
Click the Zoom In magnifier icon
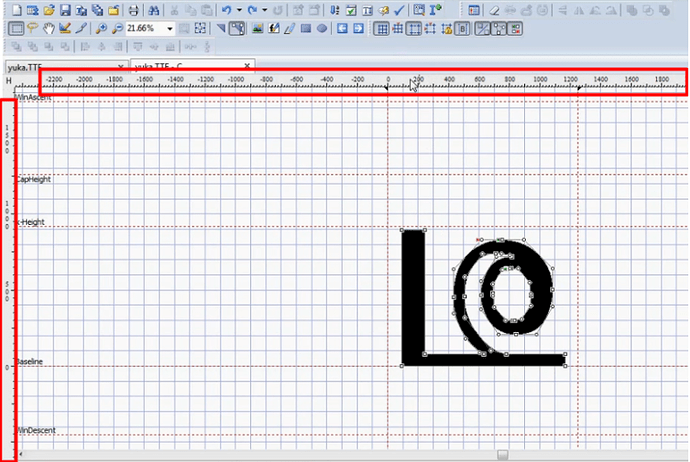click(x=102, y=28)
